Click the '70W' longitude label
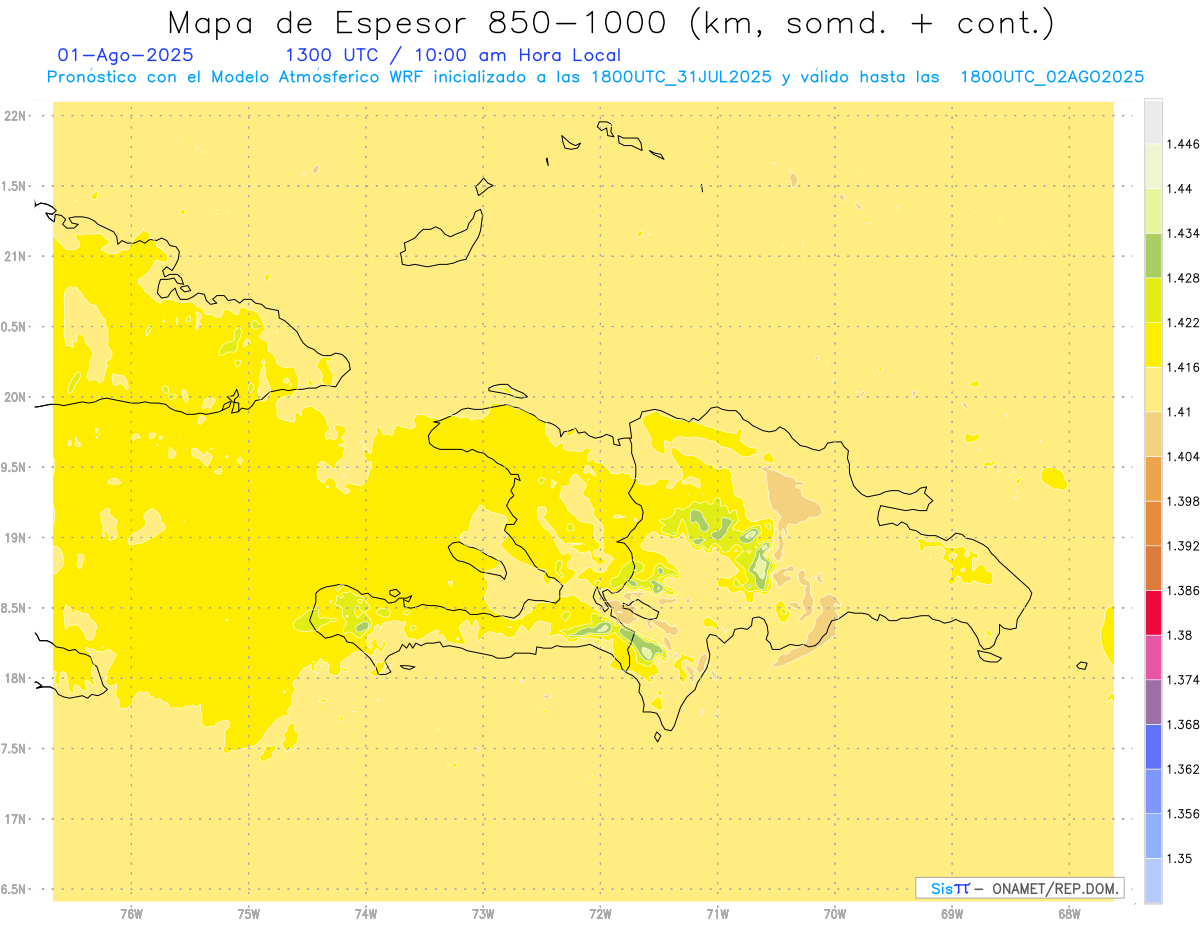 (835, 913)
